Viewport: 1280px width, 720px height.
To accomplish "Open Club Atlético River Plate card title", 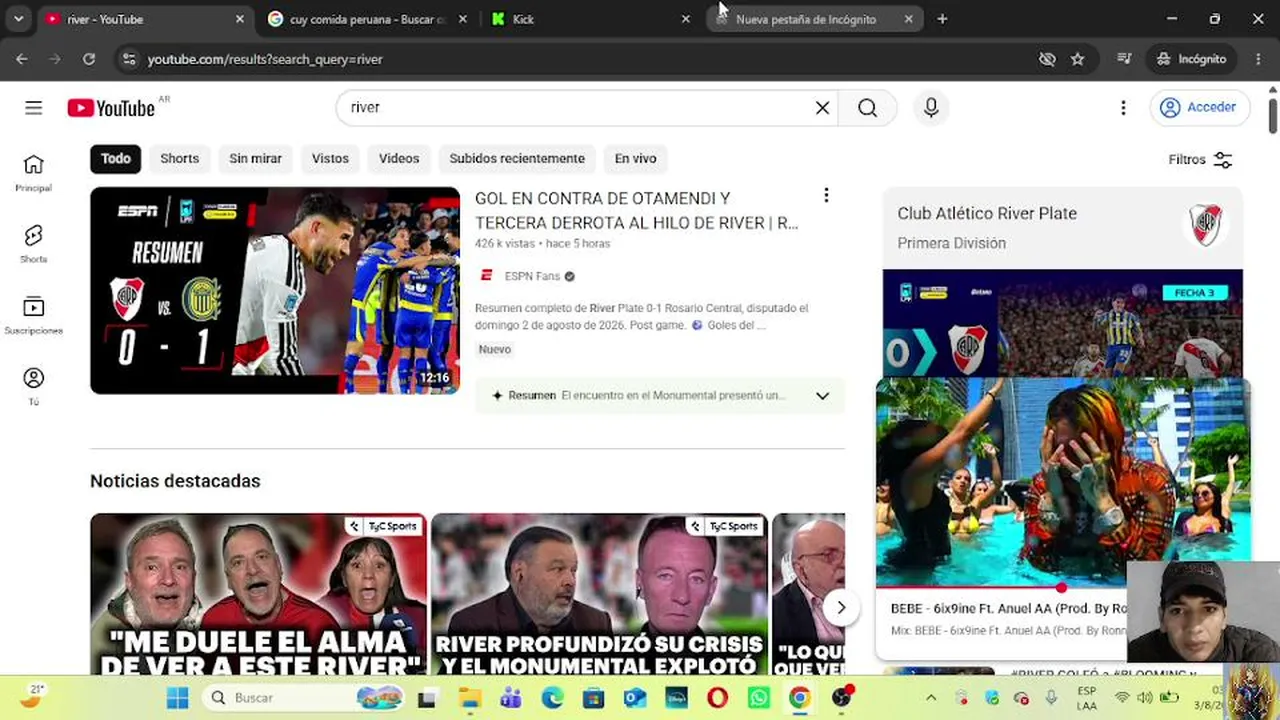I will 987,213.
